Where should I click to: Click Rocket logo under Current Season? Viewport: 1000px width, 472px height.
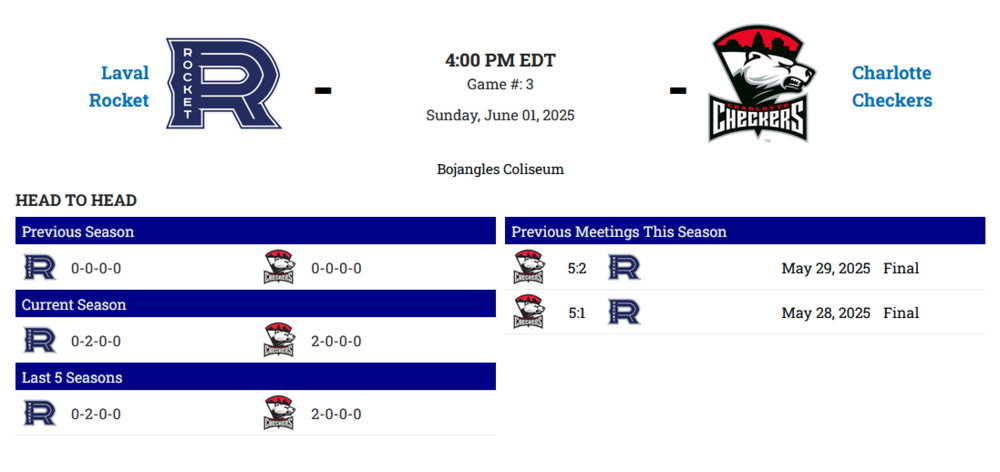coord(40,341)
